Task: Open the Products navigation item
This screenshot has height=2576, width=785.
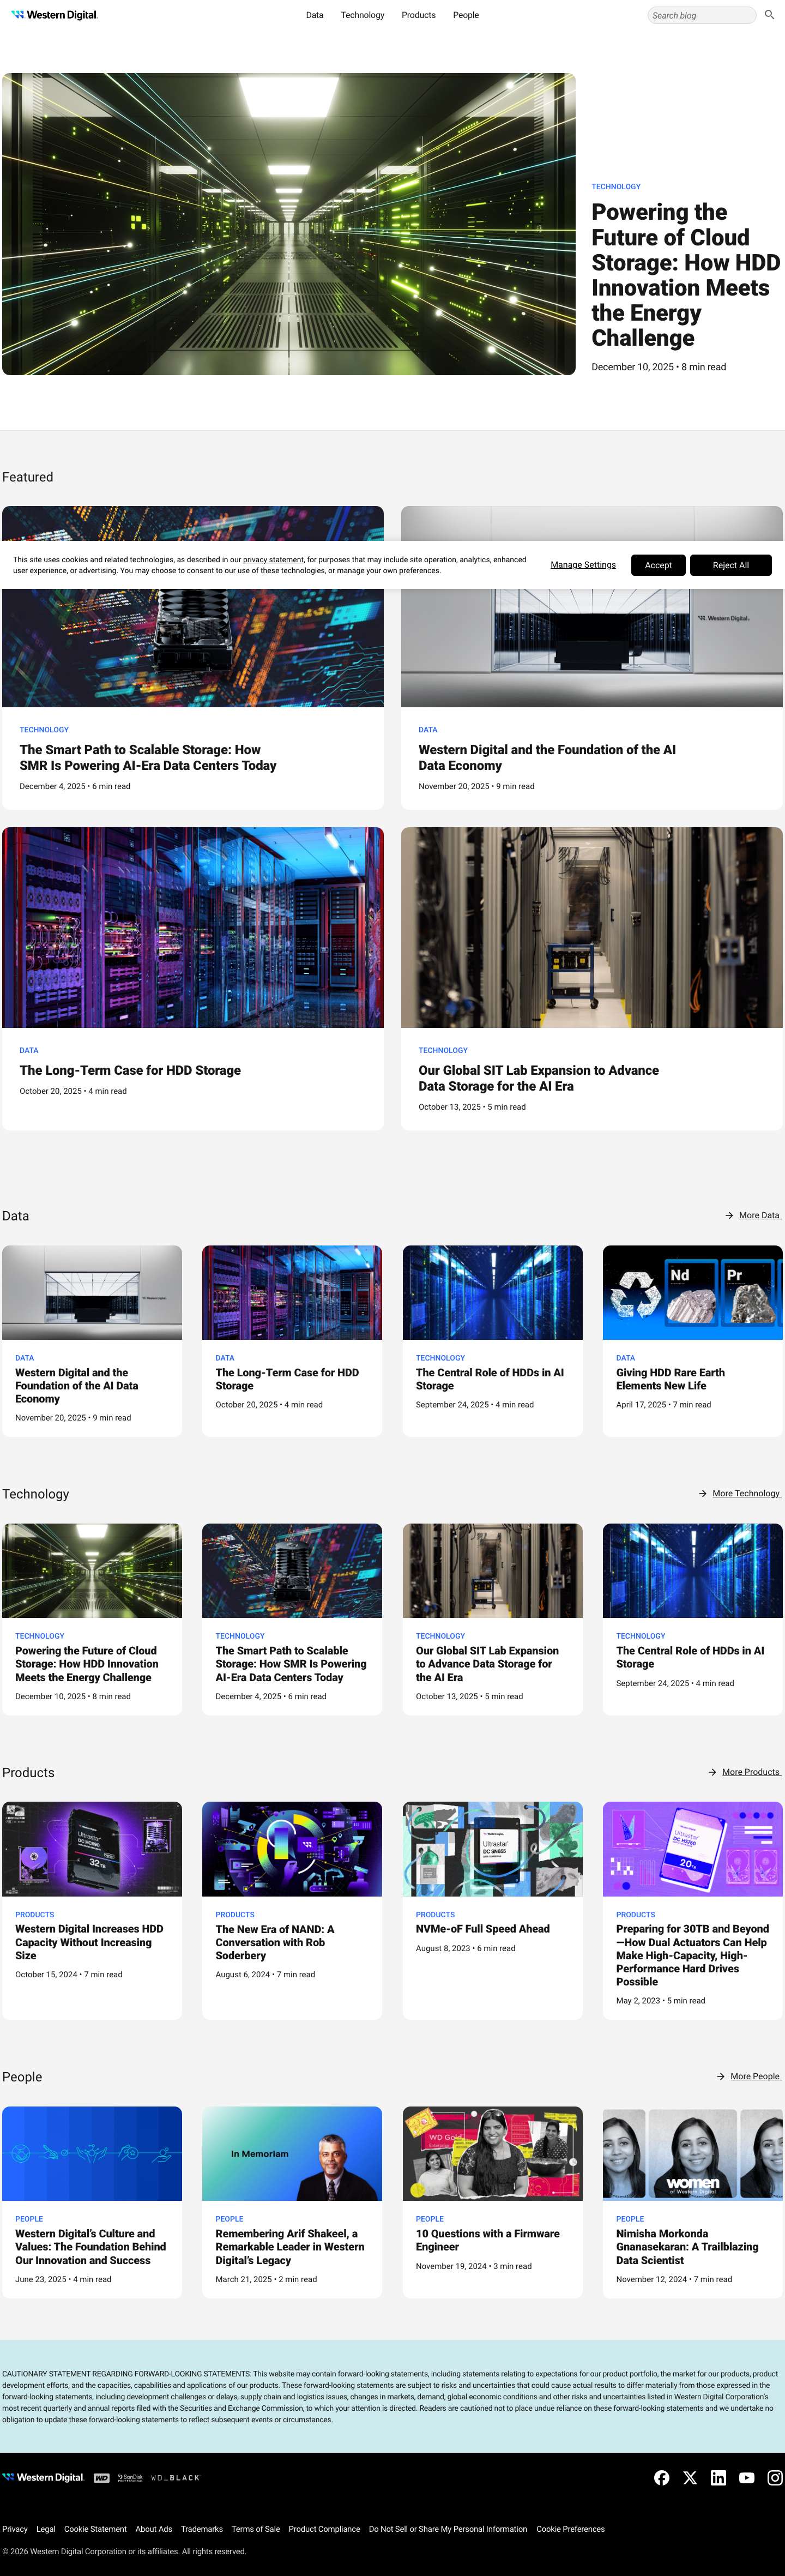Action: pos(418,15)
